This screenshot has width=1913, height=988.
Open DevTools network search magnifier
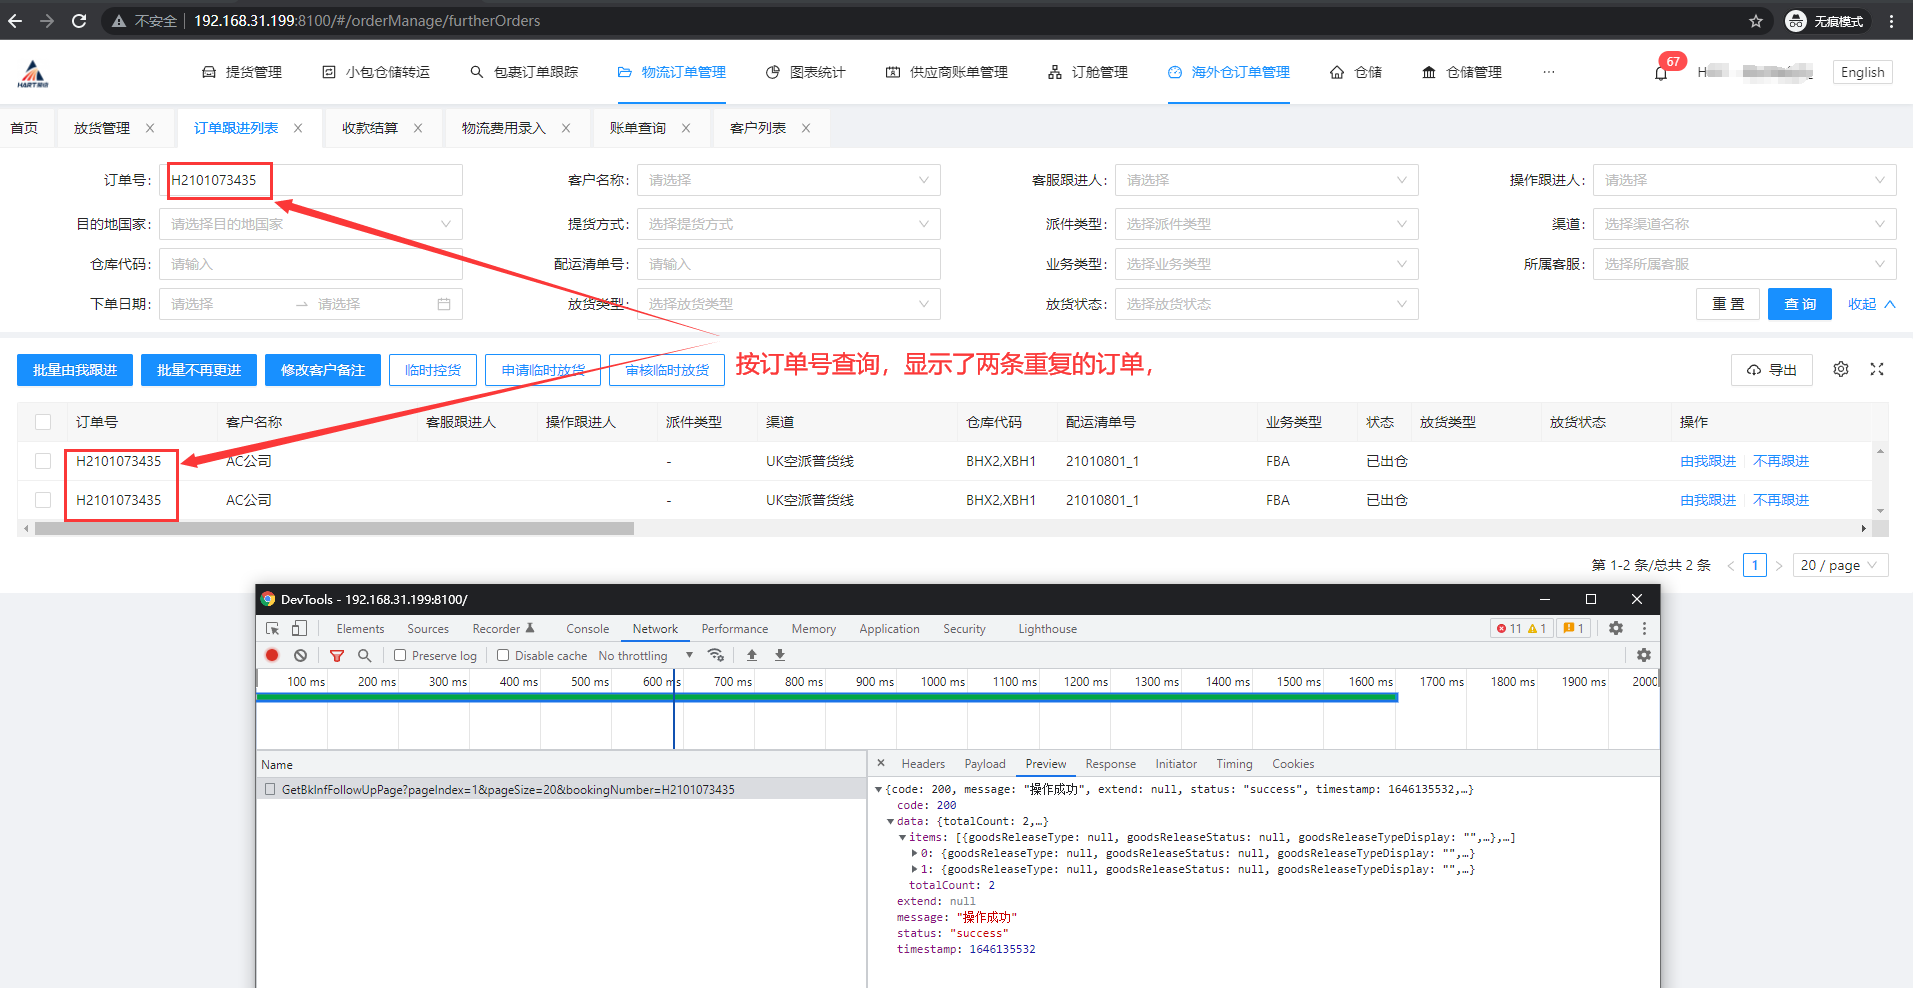click(x=365, y=655)
